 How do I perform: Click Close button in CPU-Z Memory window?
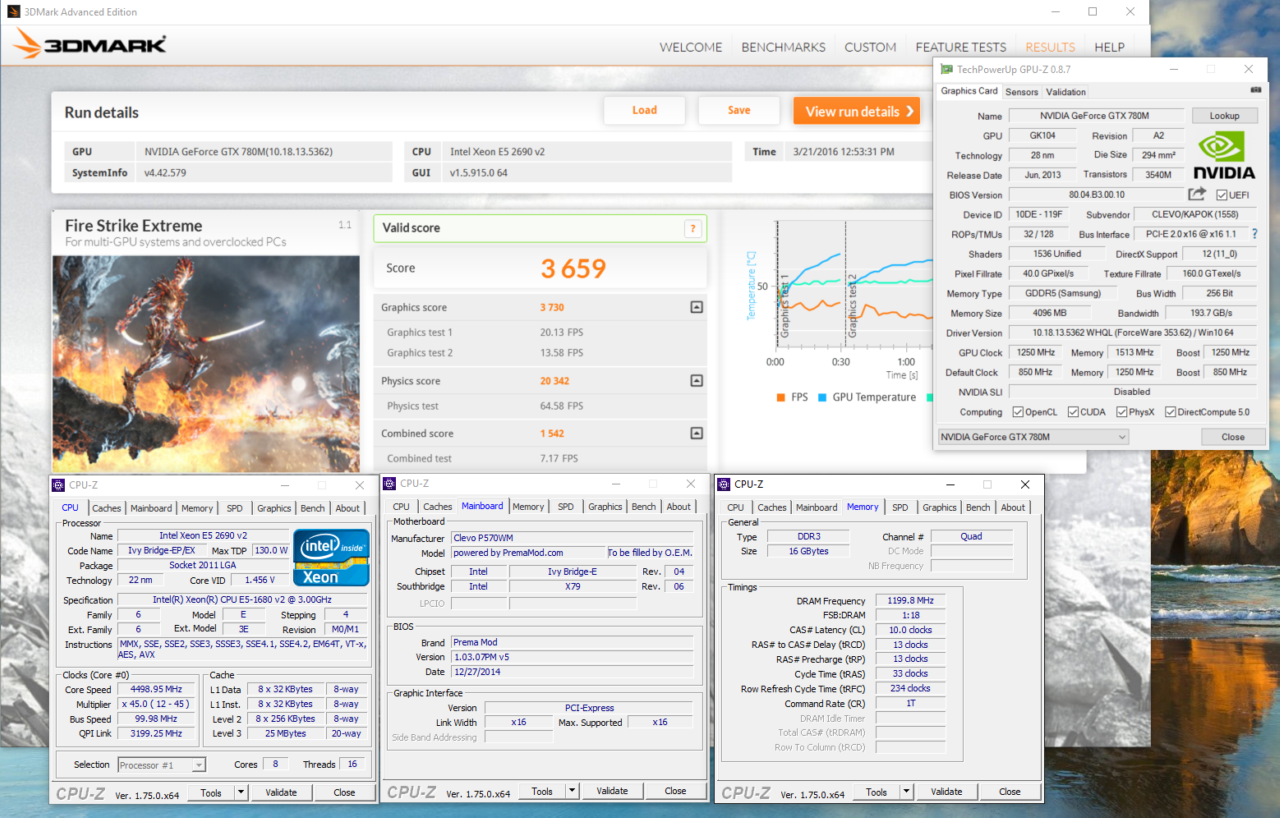coord(1010,792)
